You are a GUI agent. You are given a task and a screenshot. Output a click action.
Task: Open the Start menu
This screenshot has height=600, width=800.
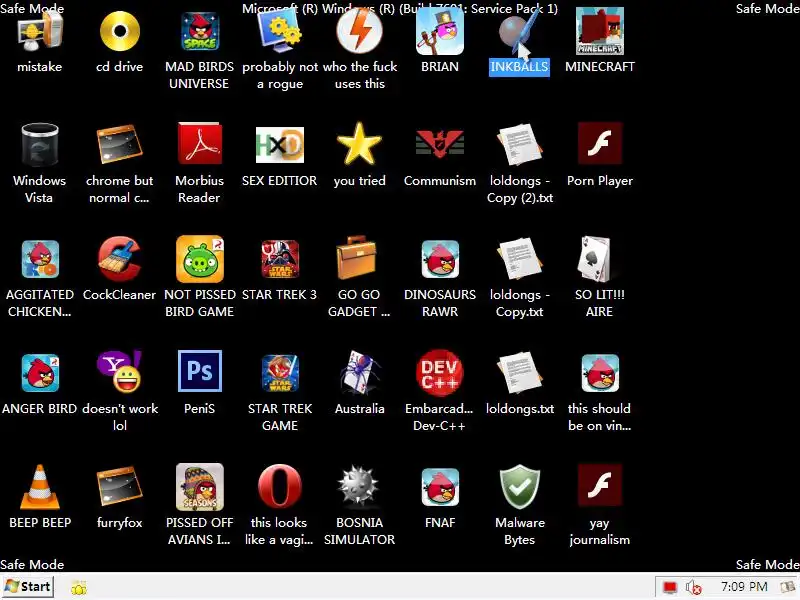(x=28, y=587)
